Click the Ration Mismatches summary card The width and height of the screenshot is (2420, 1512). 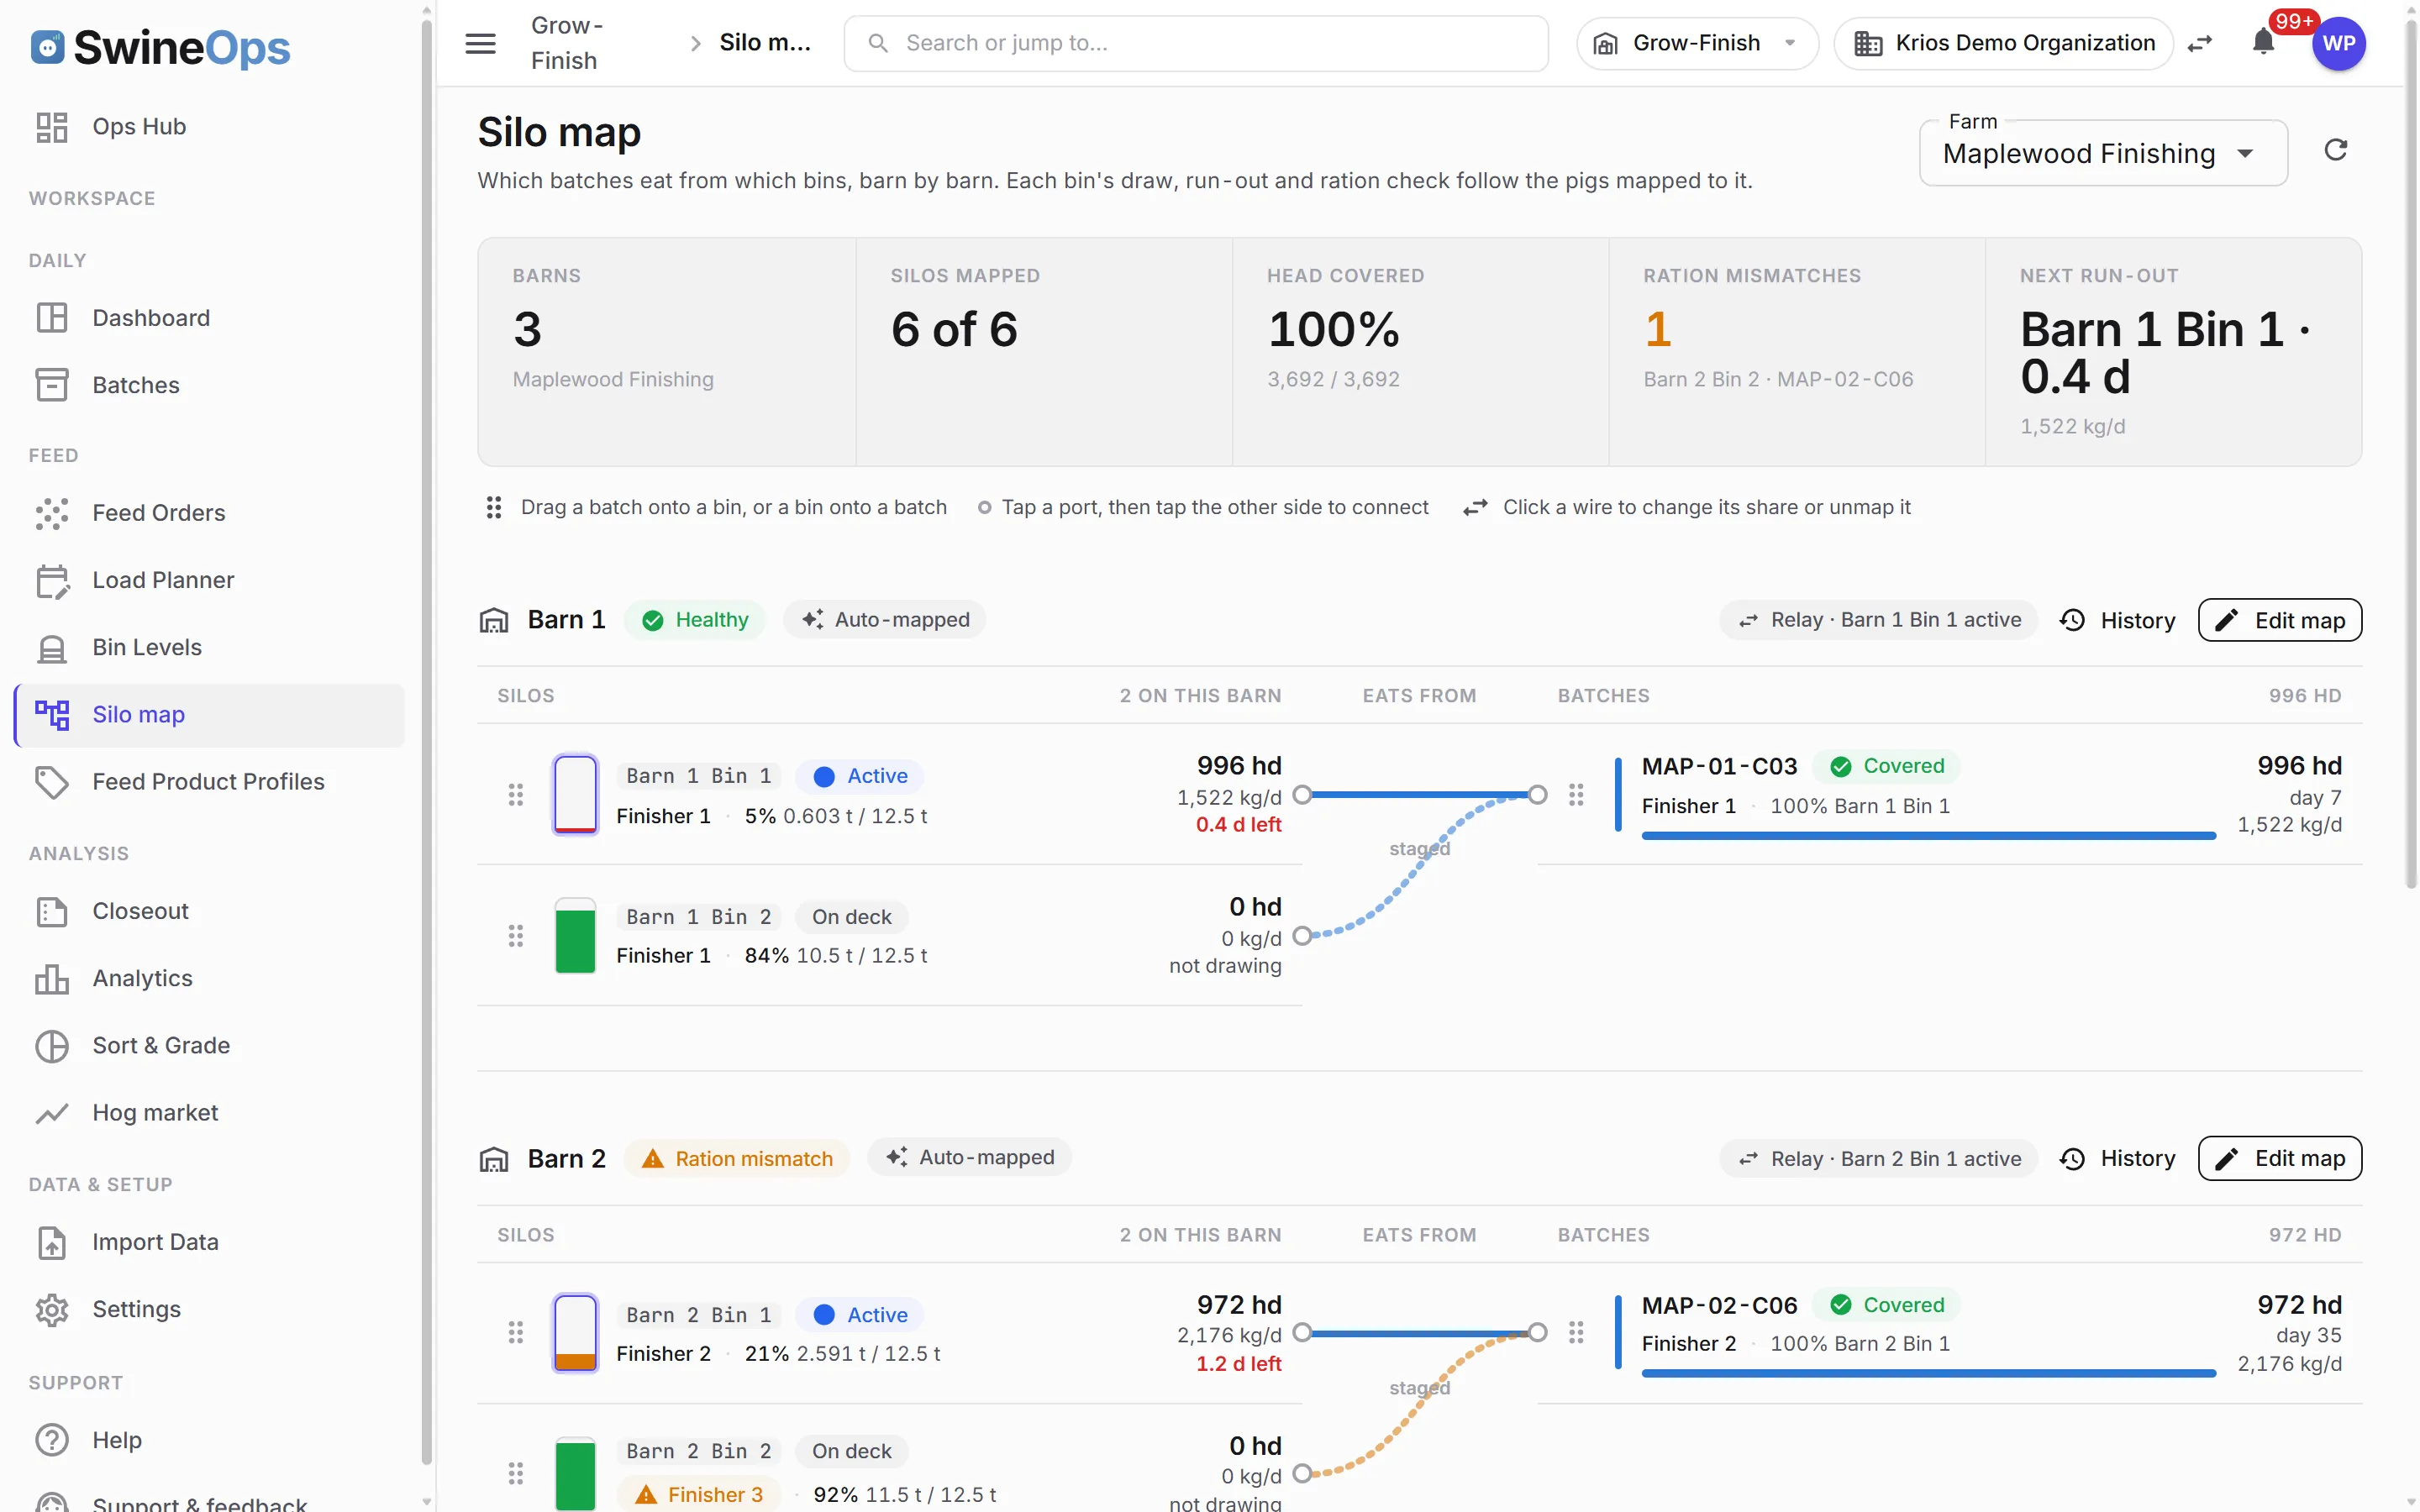1796,352
